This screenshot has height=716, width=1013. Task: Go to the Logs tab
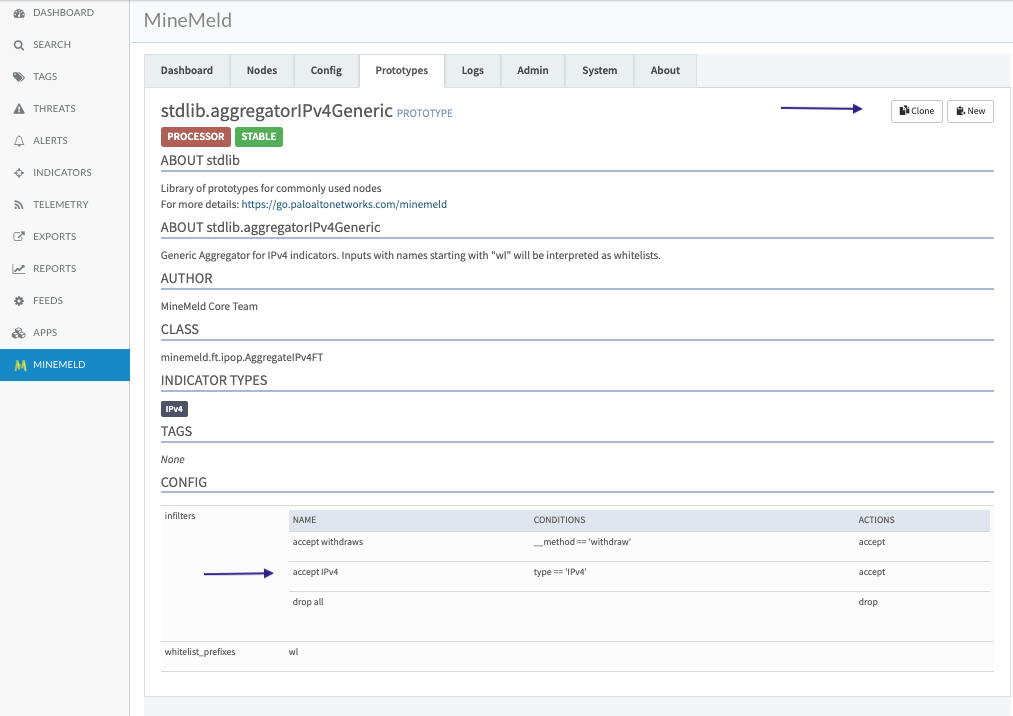point(472,71)
